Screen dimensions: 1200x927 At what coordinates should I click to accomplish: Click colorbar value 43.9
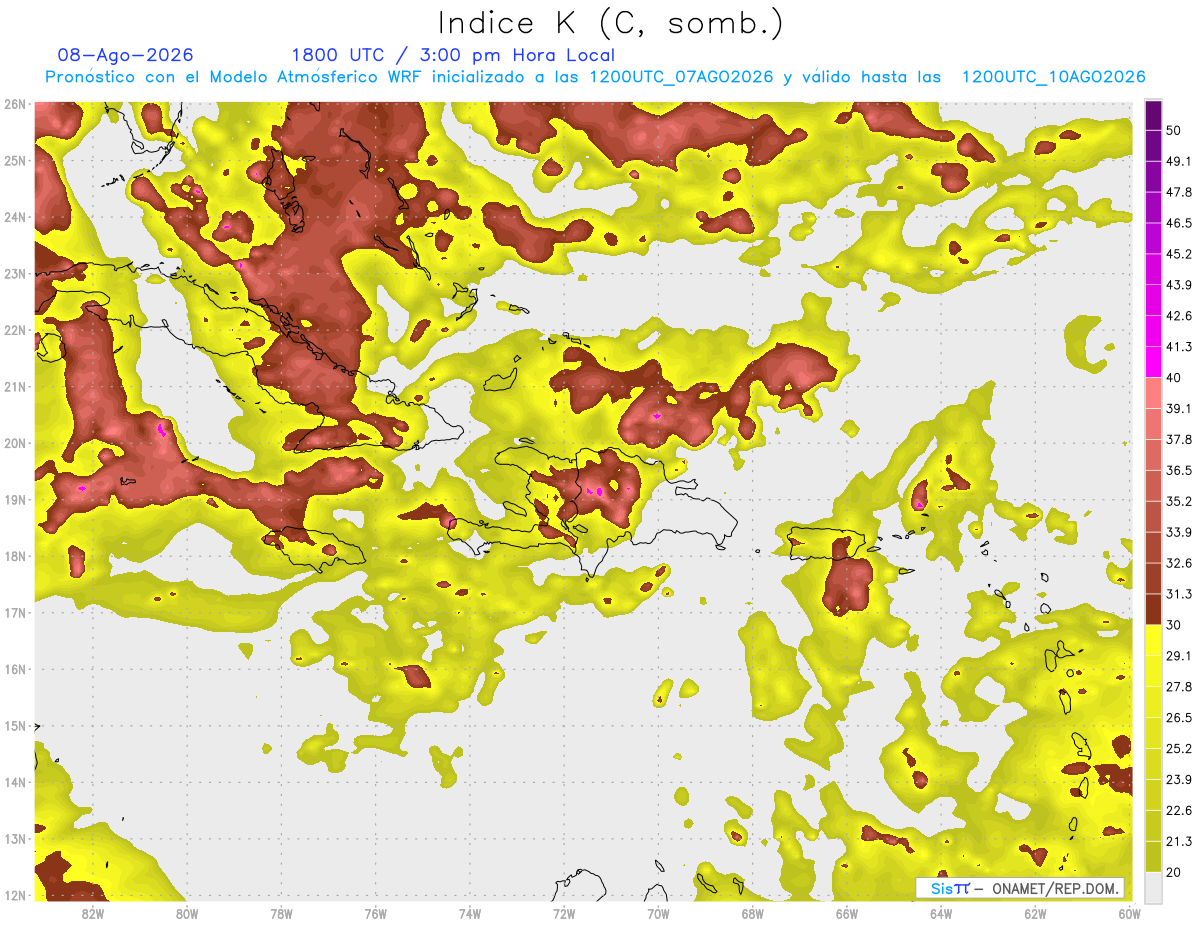1179,285
